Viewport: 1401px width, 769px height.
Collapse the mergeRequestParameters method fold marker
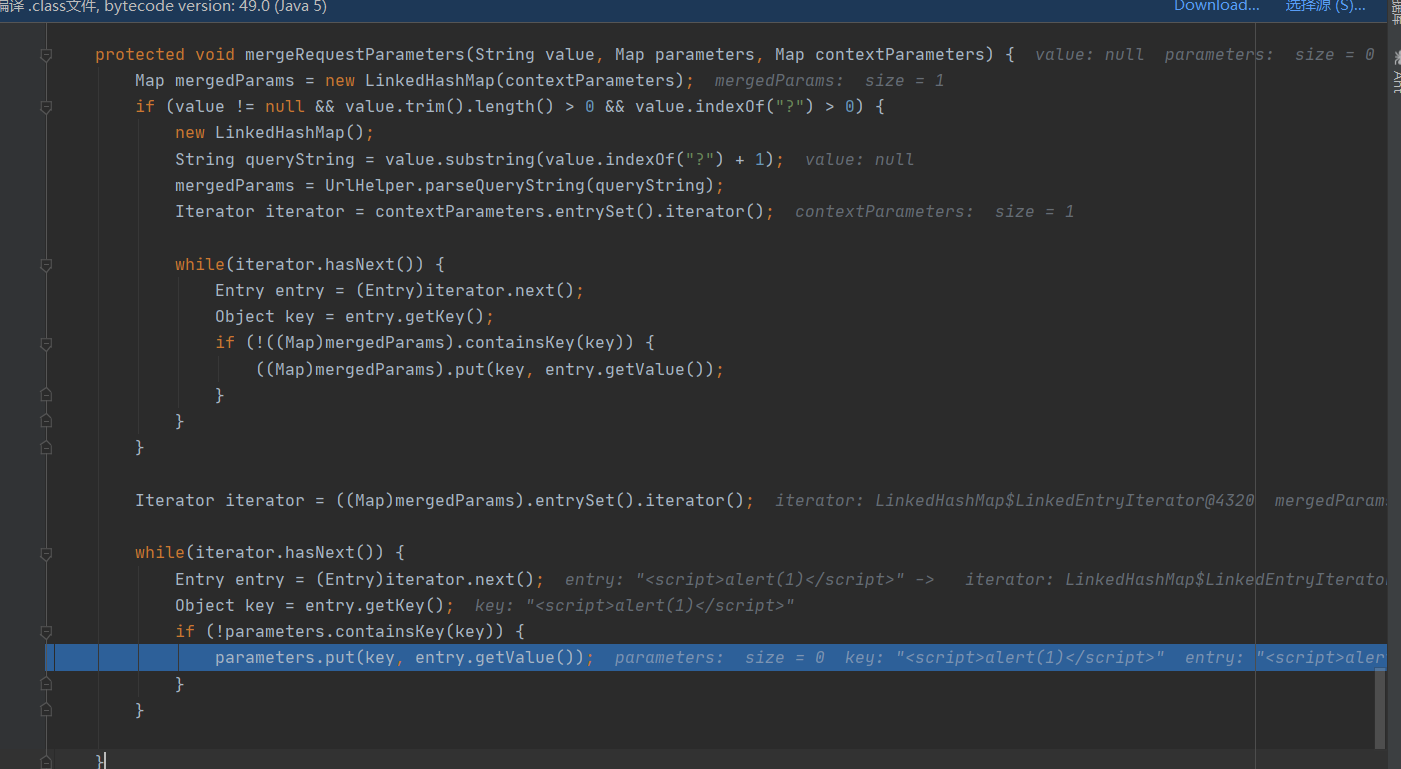point(46,55)
